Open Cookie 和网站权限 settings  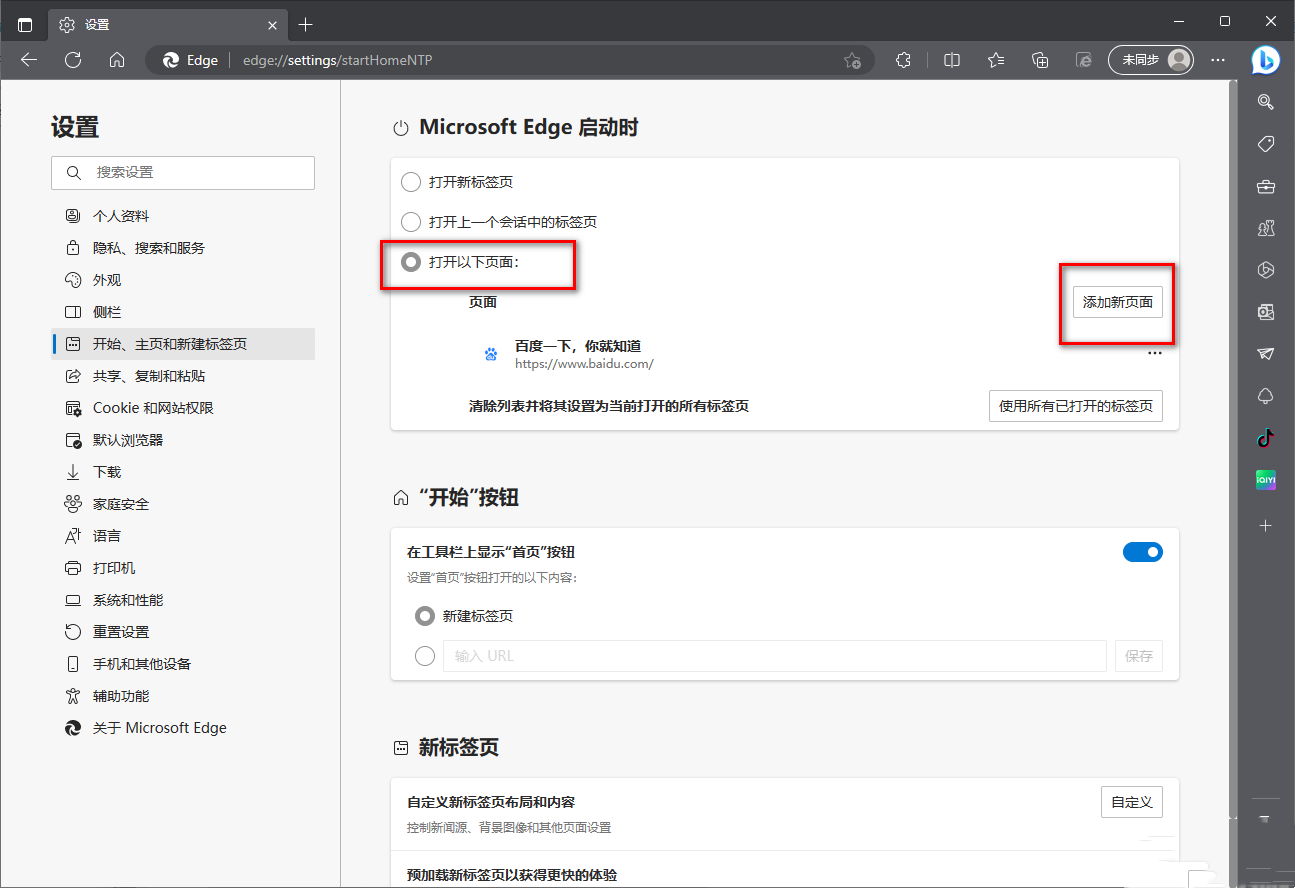click(x=183, y=408)
